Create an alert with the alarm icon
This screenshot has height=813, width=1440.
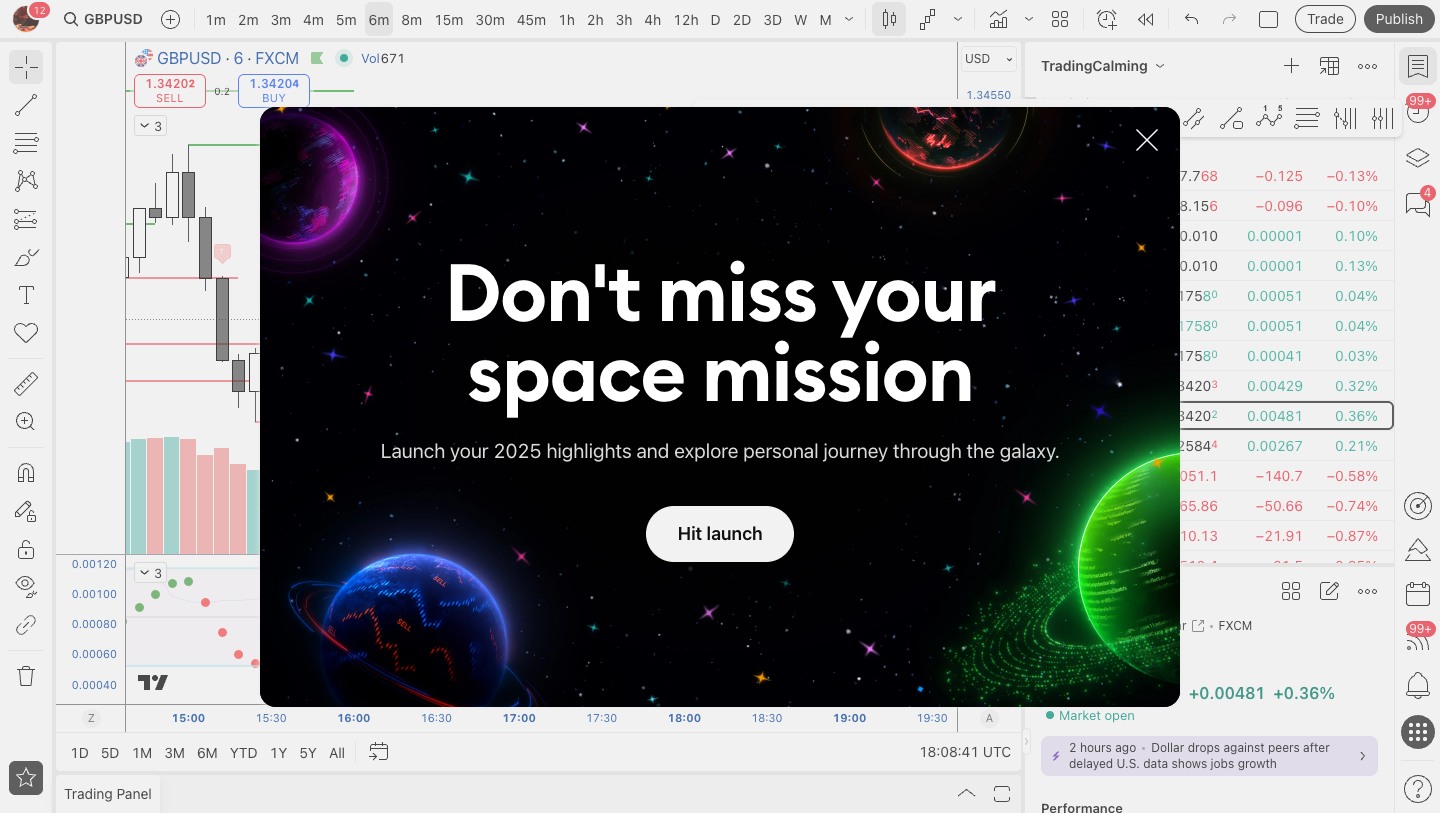[1106, 19]
